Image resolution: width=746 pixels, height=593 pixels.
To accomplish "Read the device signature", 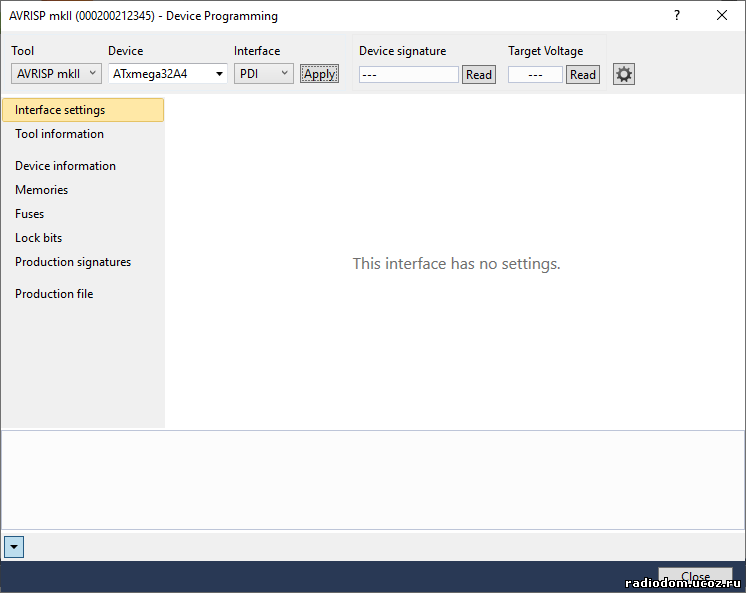I will (x=479, y=75).
